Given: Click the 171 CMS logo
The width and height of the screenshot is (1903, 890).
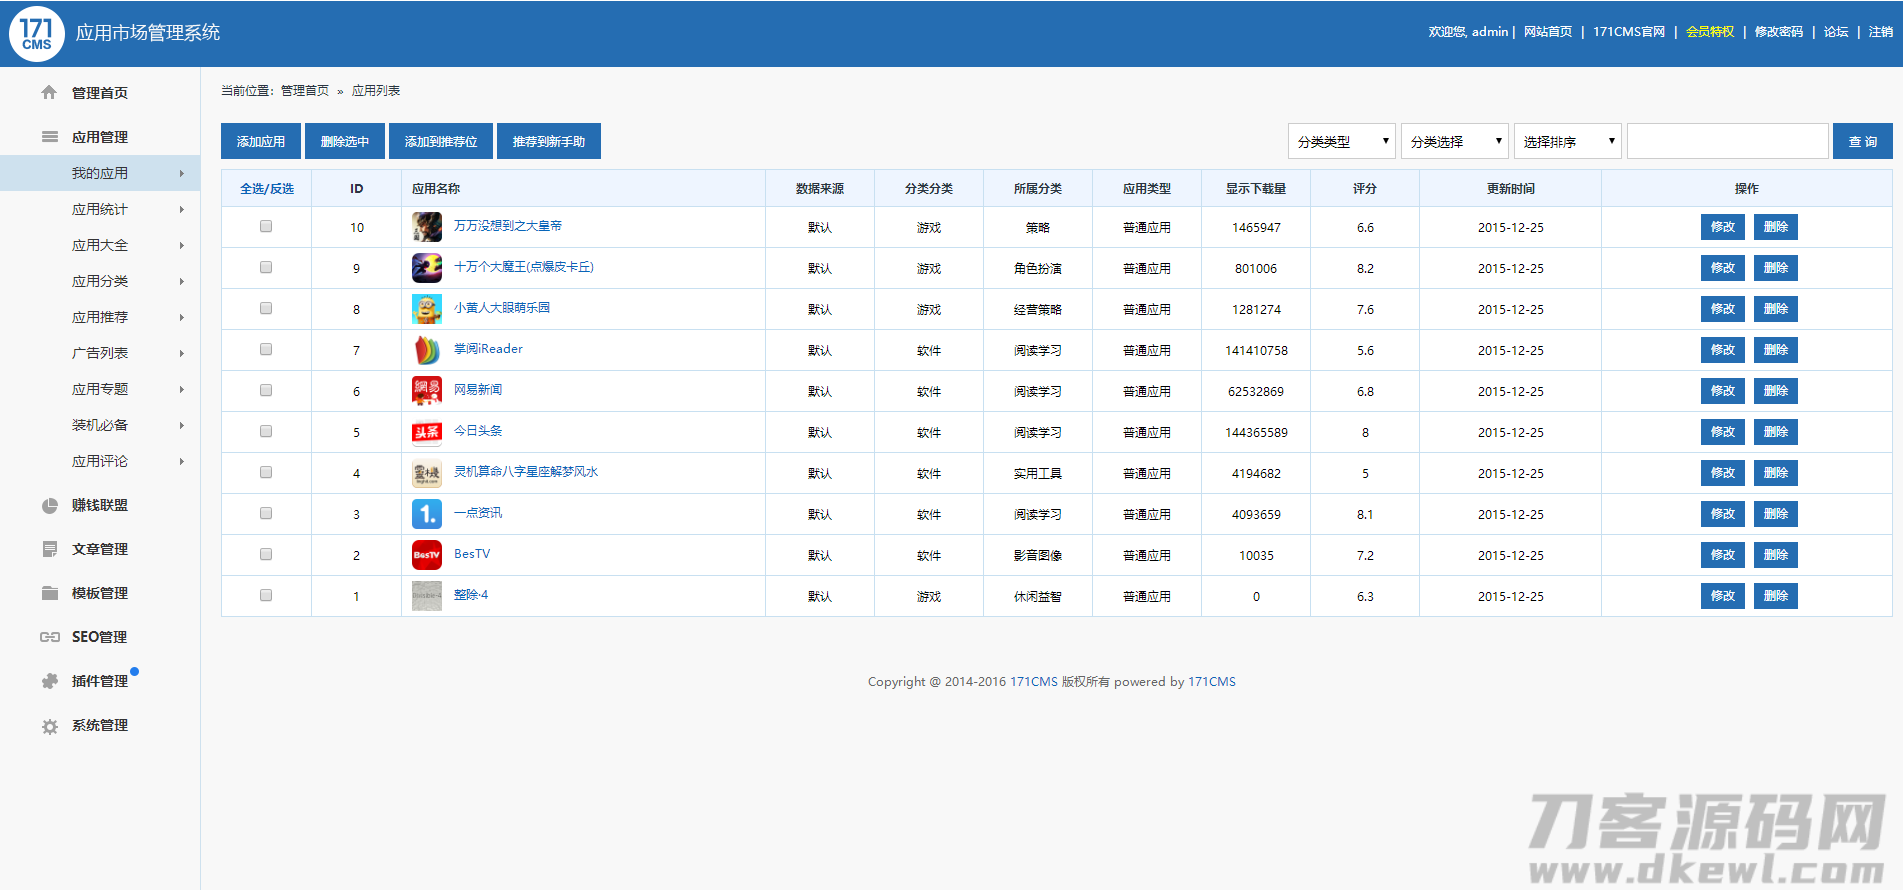Looking at the screenshot, I should click(x=37, y=33).
